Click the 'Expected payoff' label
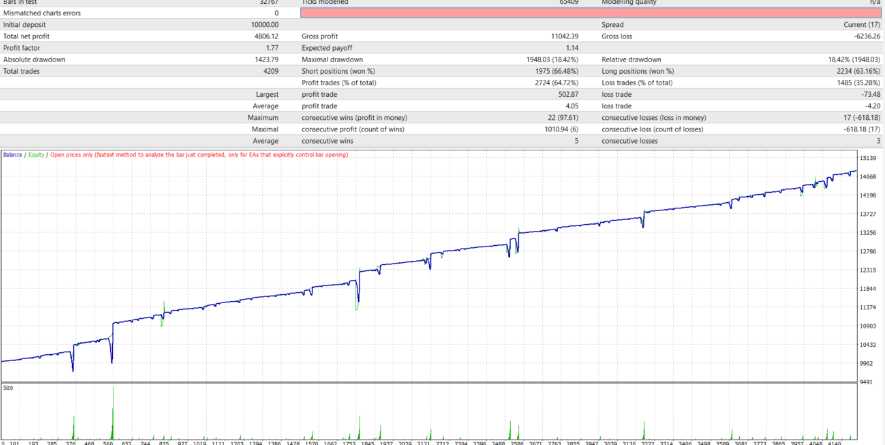885x445 pixels. [x=325, y=48]
